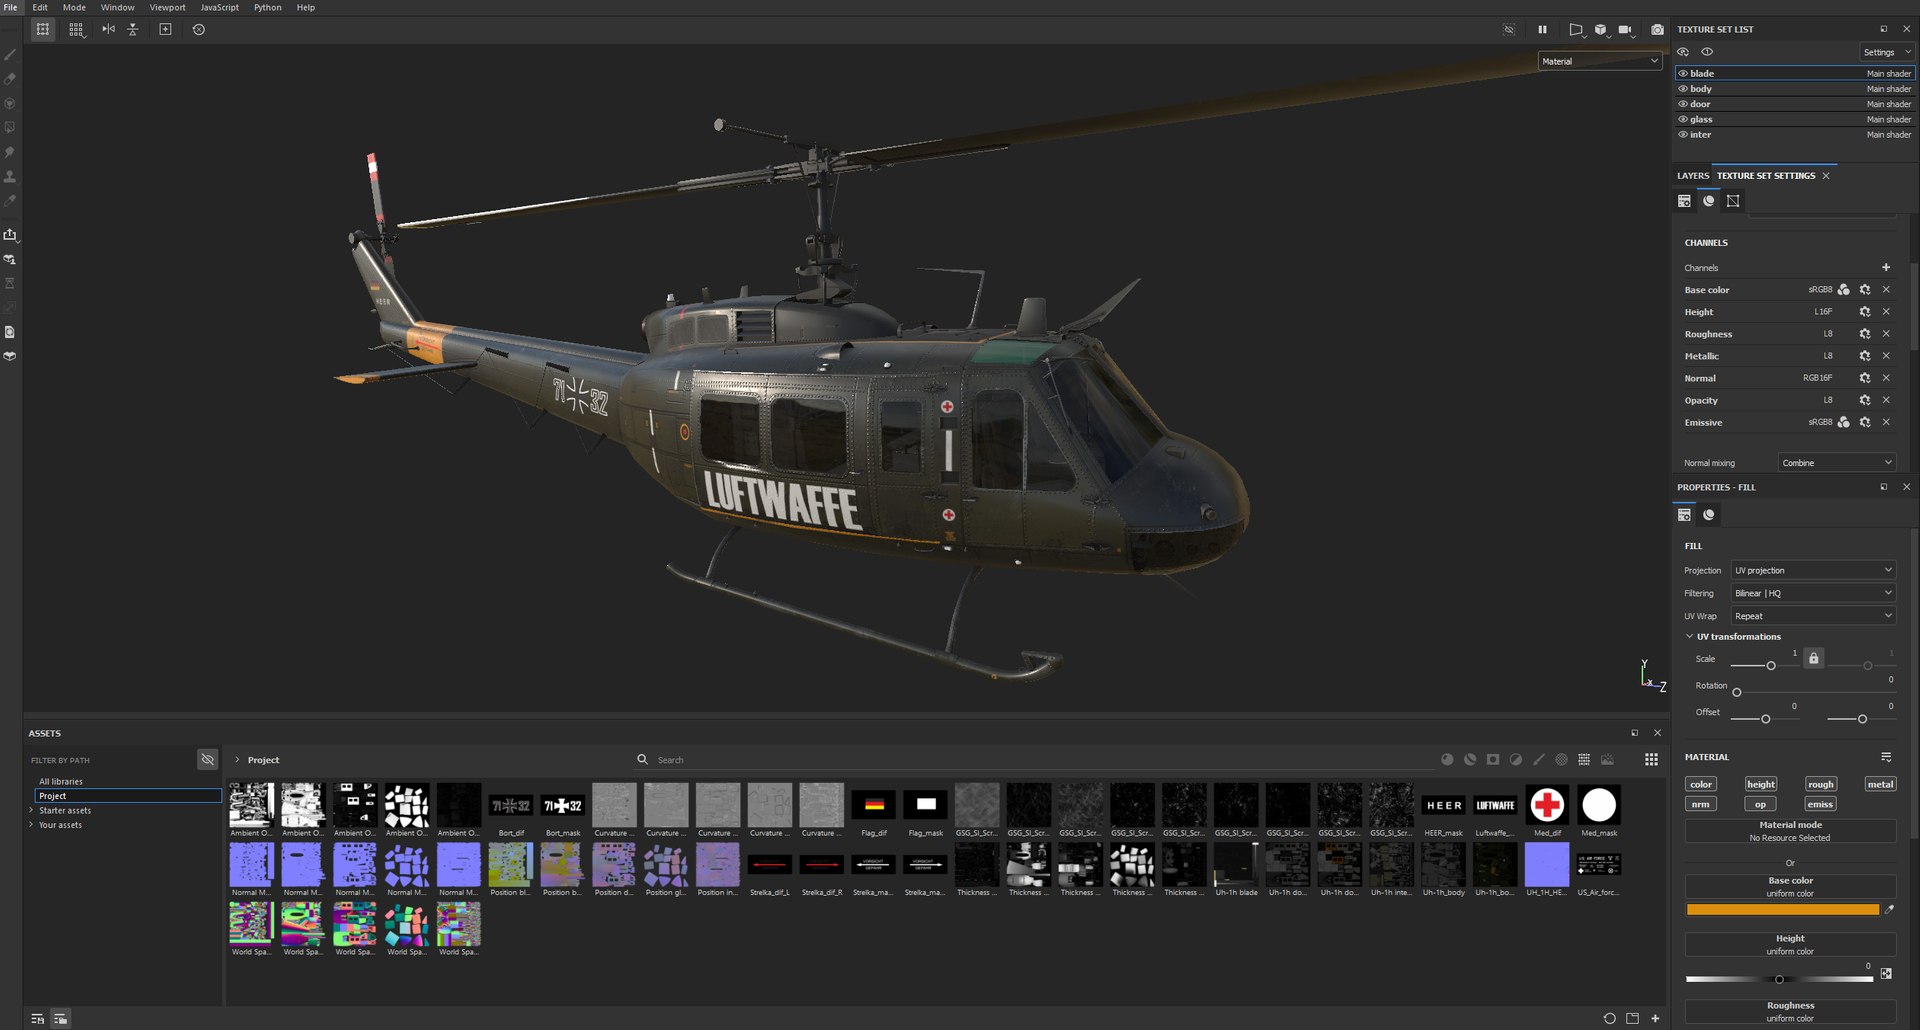Pick base color with eyedropper icon

[1889, 909]
